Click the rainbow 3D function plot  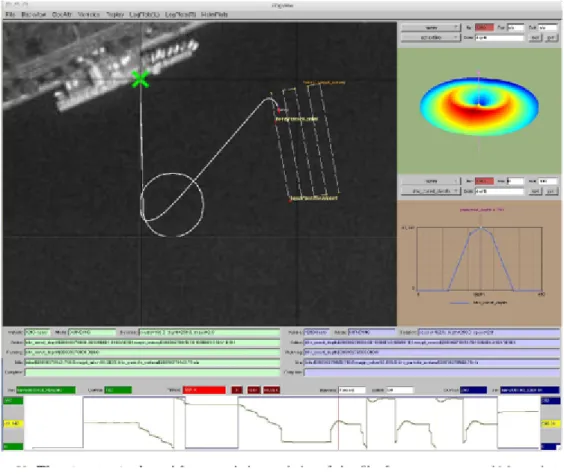pos(479,106)
